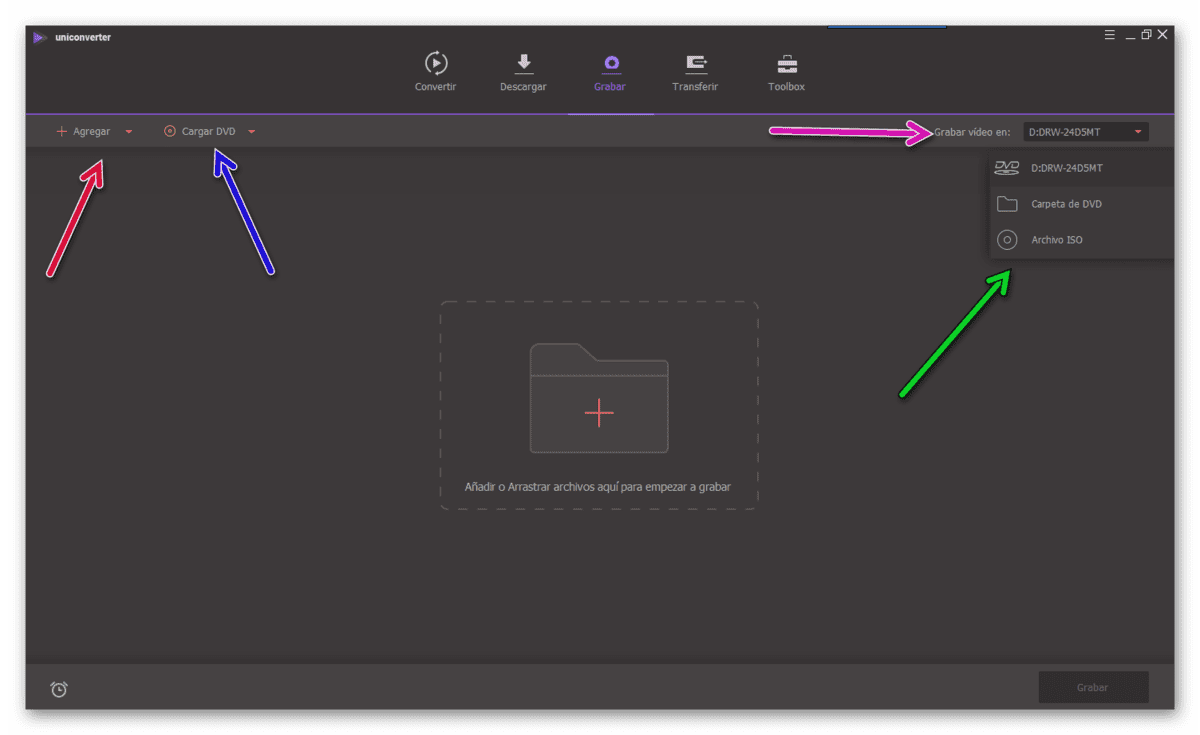Expand the Cargar DVD dropdown arrow
This screenshot has height=735, width=1200.
(x=252, y=132)
